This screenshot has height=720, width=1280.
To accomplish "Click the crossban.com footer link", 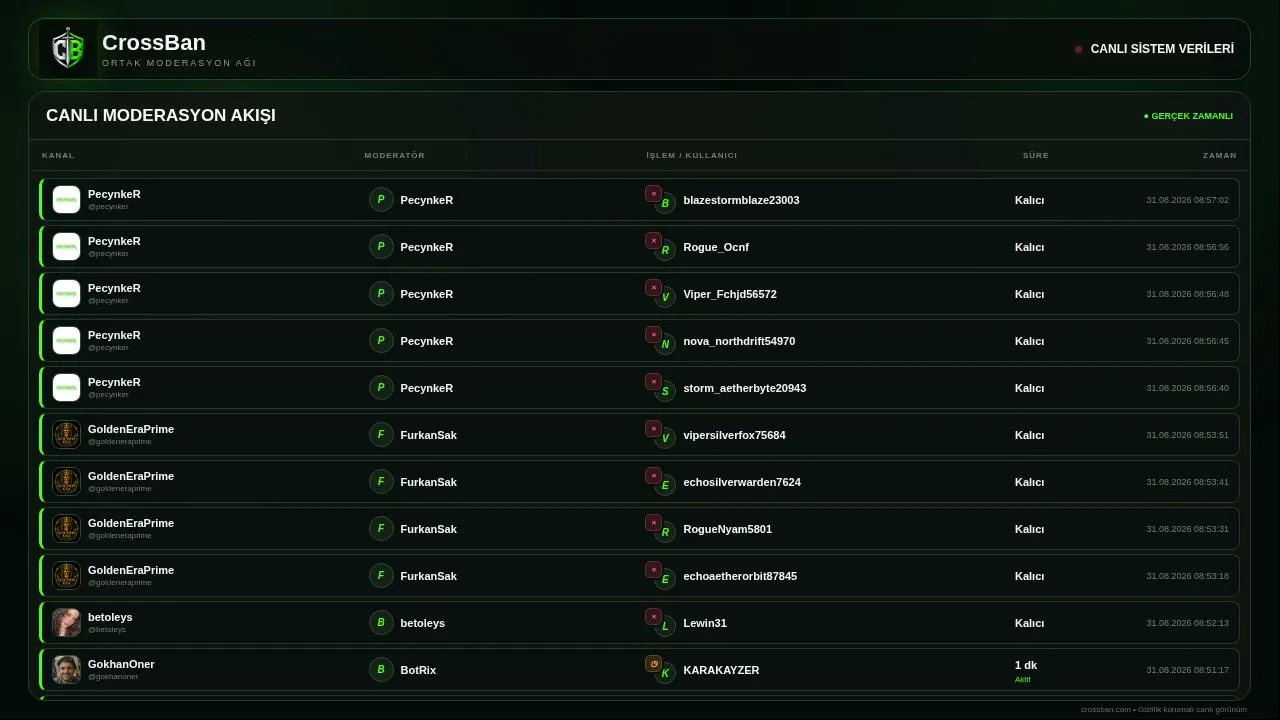I will point(1106,709).
